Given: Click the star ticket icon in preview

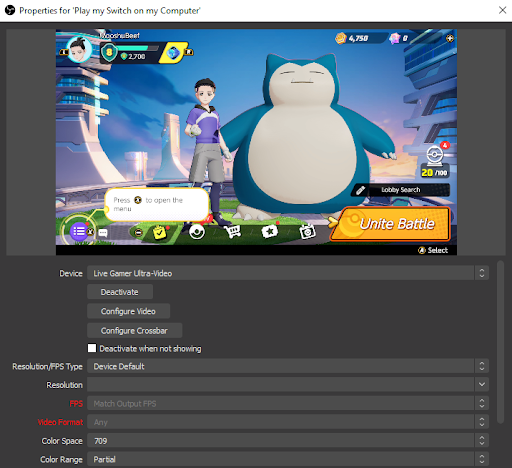Looking at the screenshot, I should pos(270,231).
